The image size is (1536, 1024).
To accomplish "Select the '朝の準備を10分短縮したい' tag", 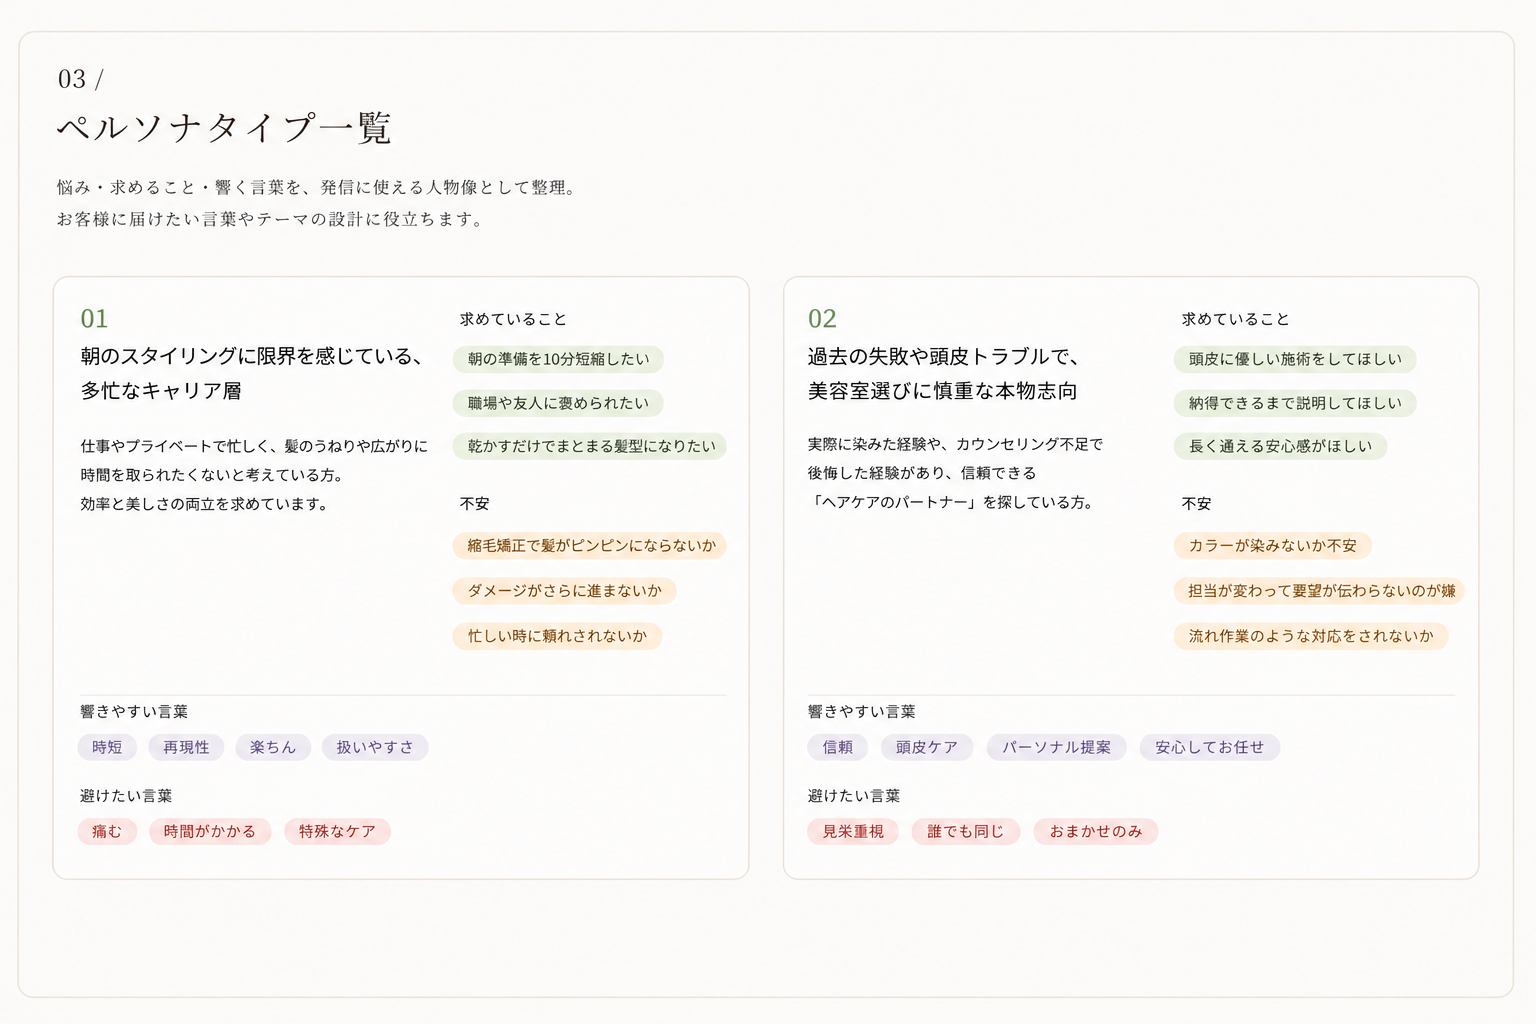I will click(558, 359).
